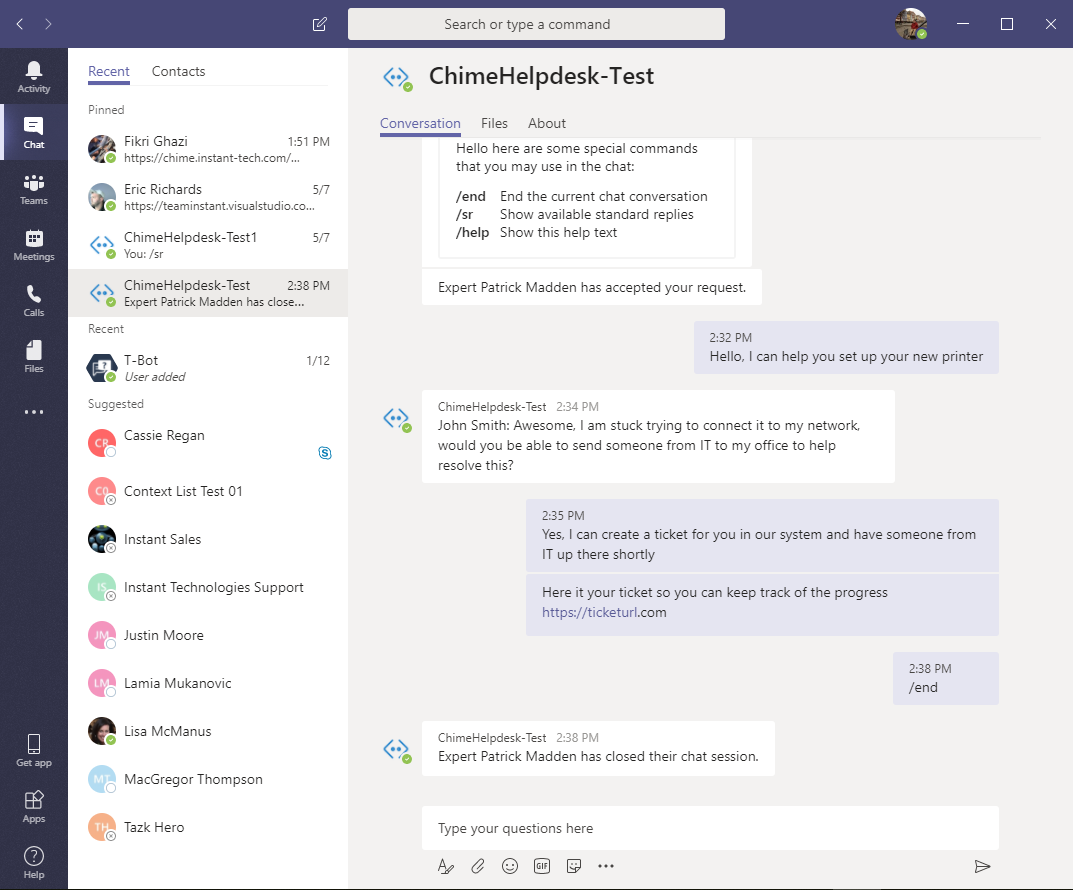Select Lamia Mukanovic contact
Screen dimensions: 1073x890
pos(208,683)
